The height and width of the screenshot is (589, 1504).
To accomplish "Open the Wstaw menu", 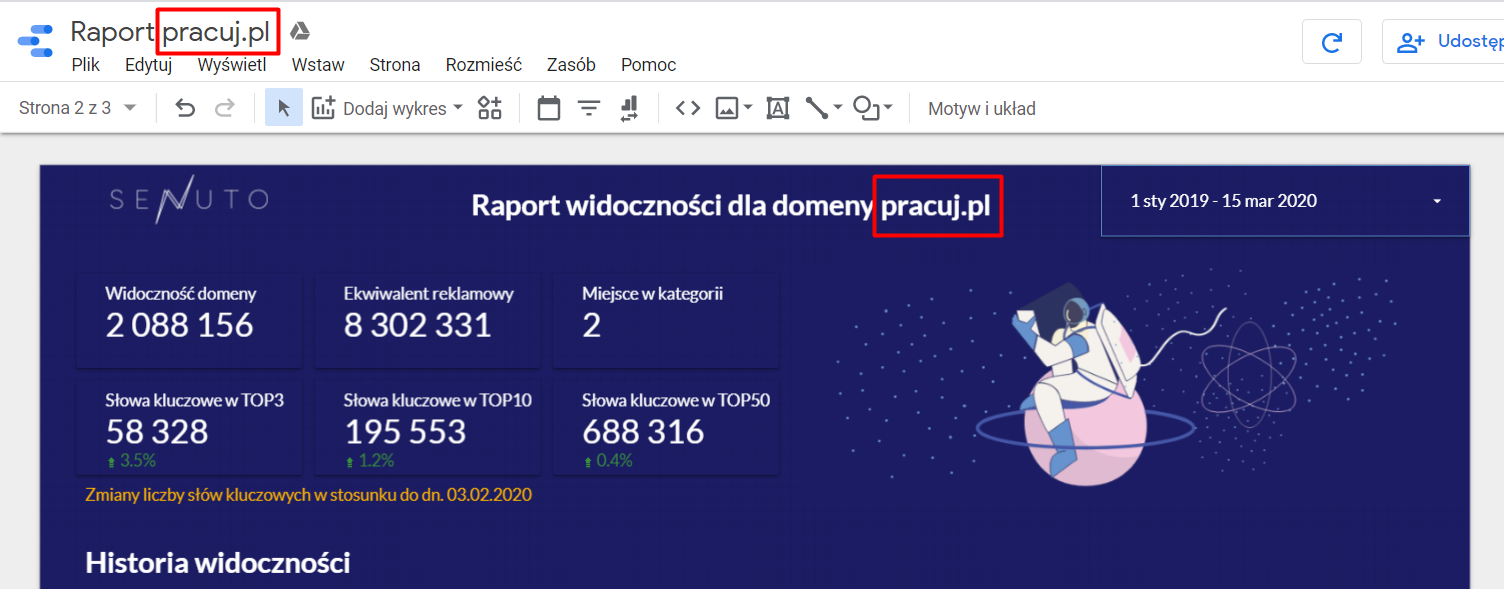I will tap(318, 65).
